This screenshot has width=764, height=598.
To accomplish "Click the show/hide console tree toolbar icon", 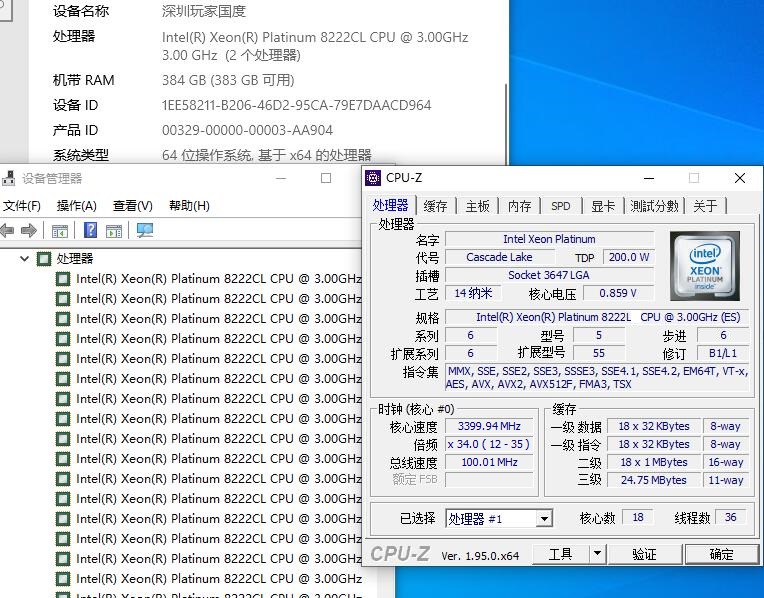I will (59, 231).
